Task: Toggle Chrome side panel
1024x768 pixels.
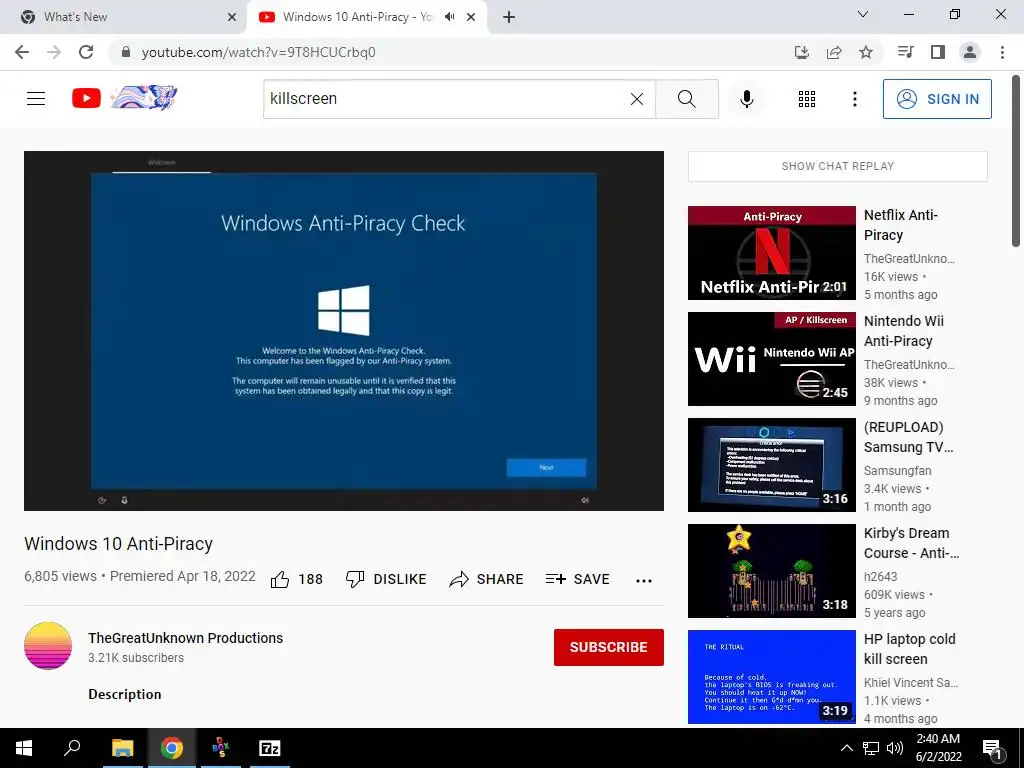Action: point(938,52)
